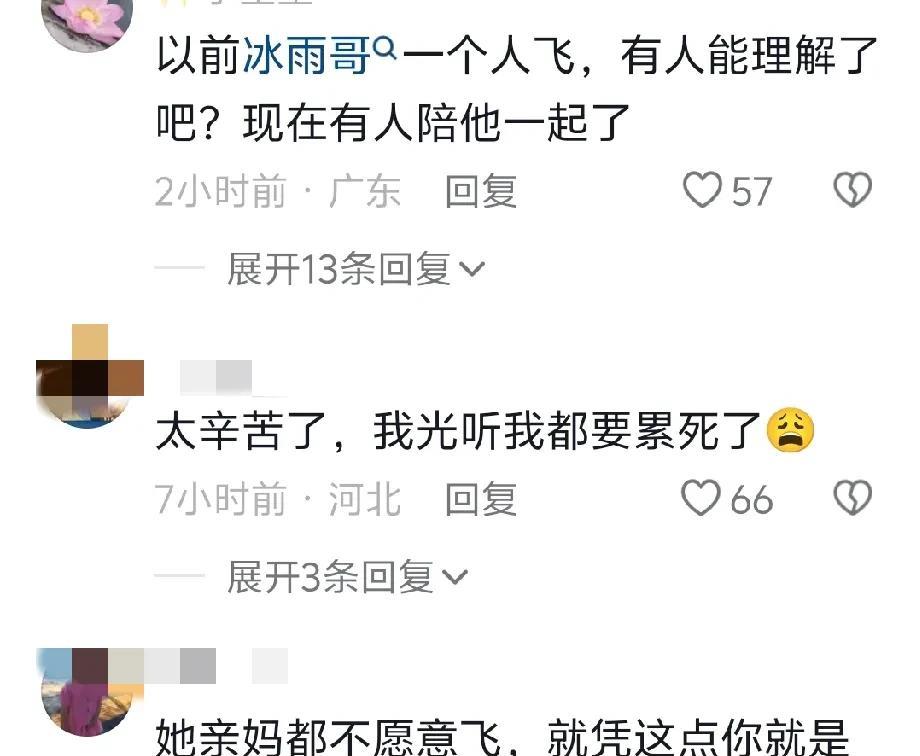Tap the comment text 她亲妈都不愿意飞
Viewport: 920px width, 756px height.
(x=329, y=737)
